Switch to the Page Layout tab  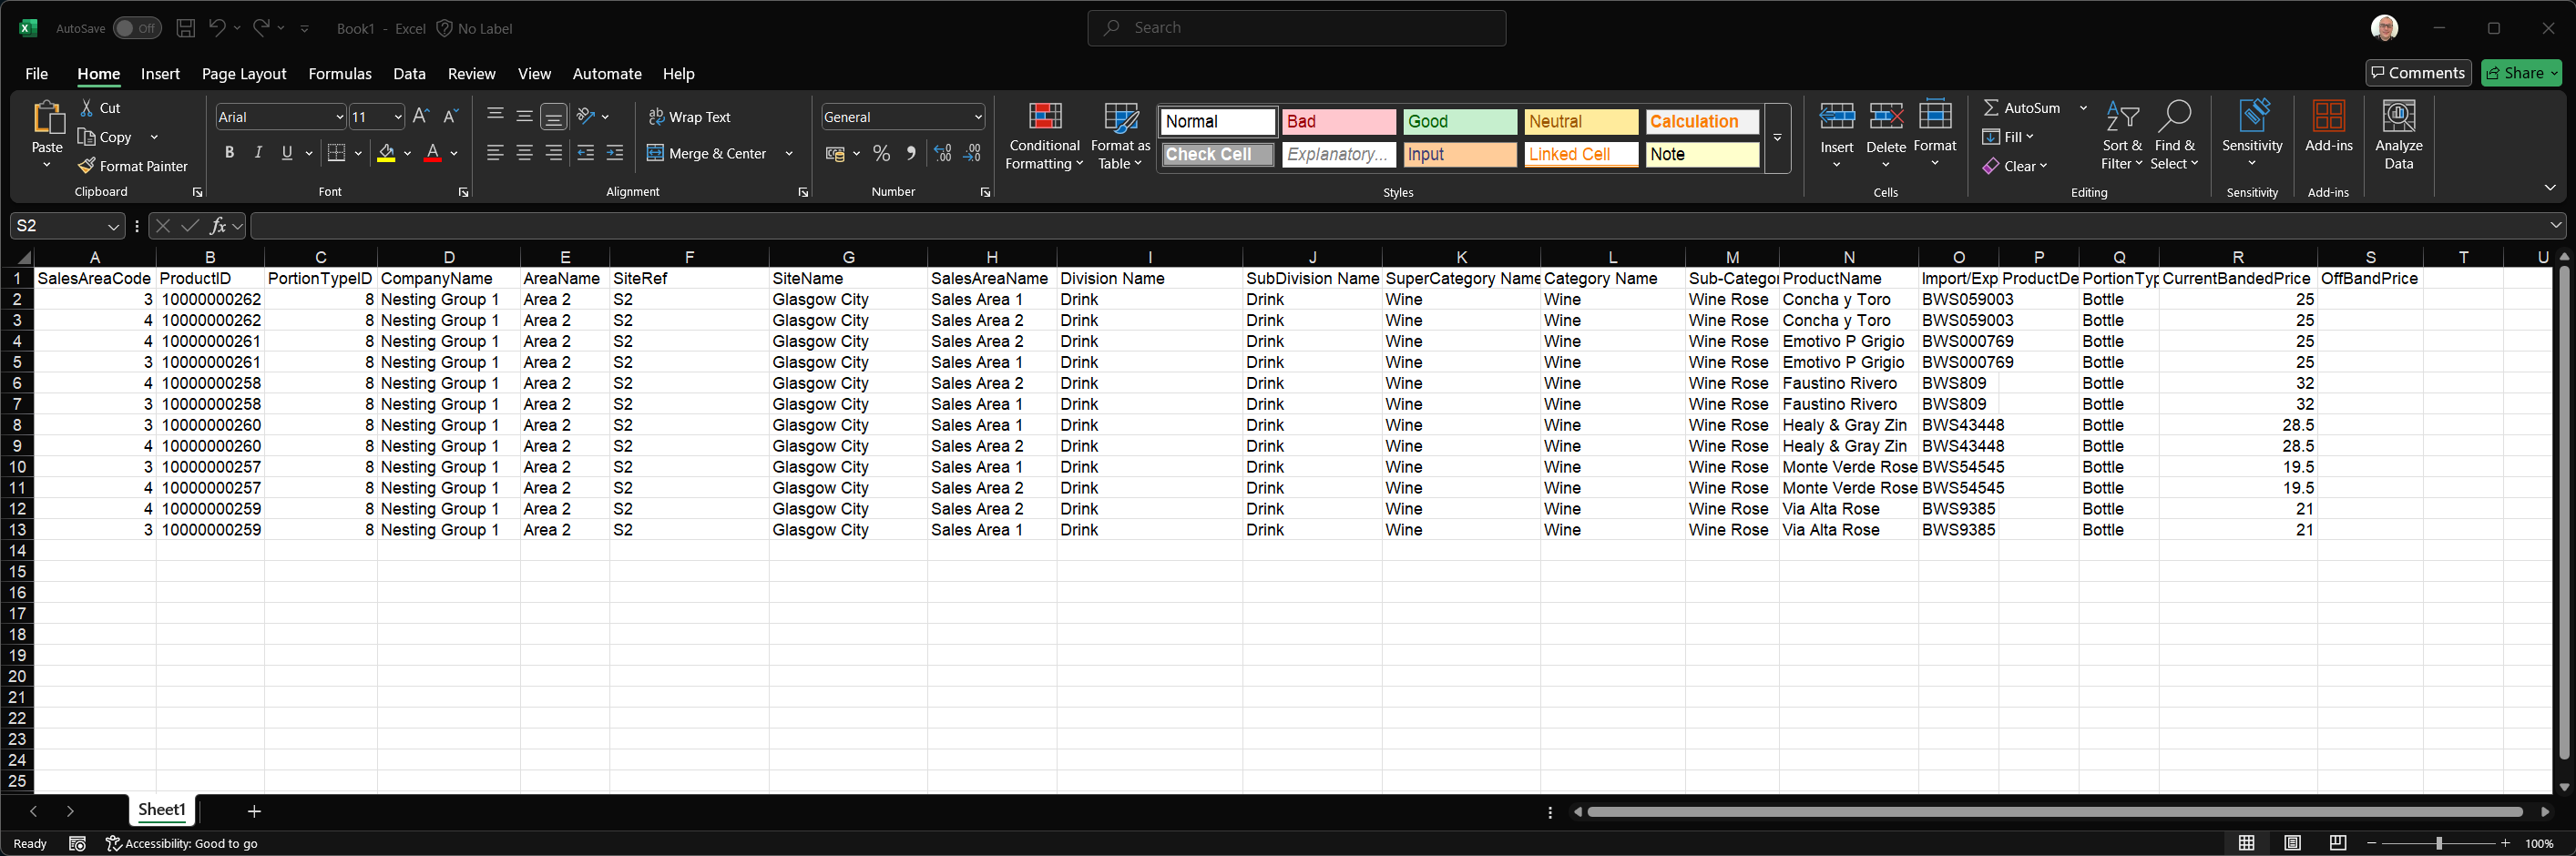click(244, 74)
